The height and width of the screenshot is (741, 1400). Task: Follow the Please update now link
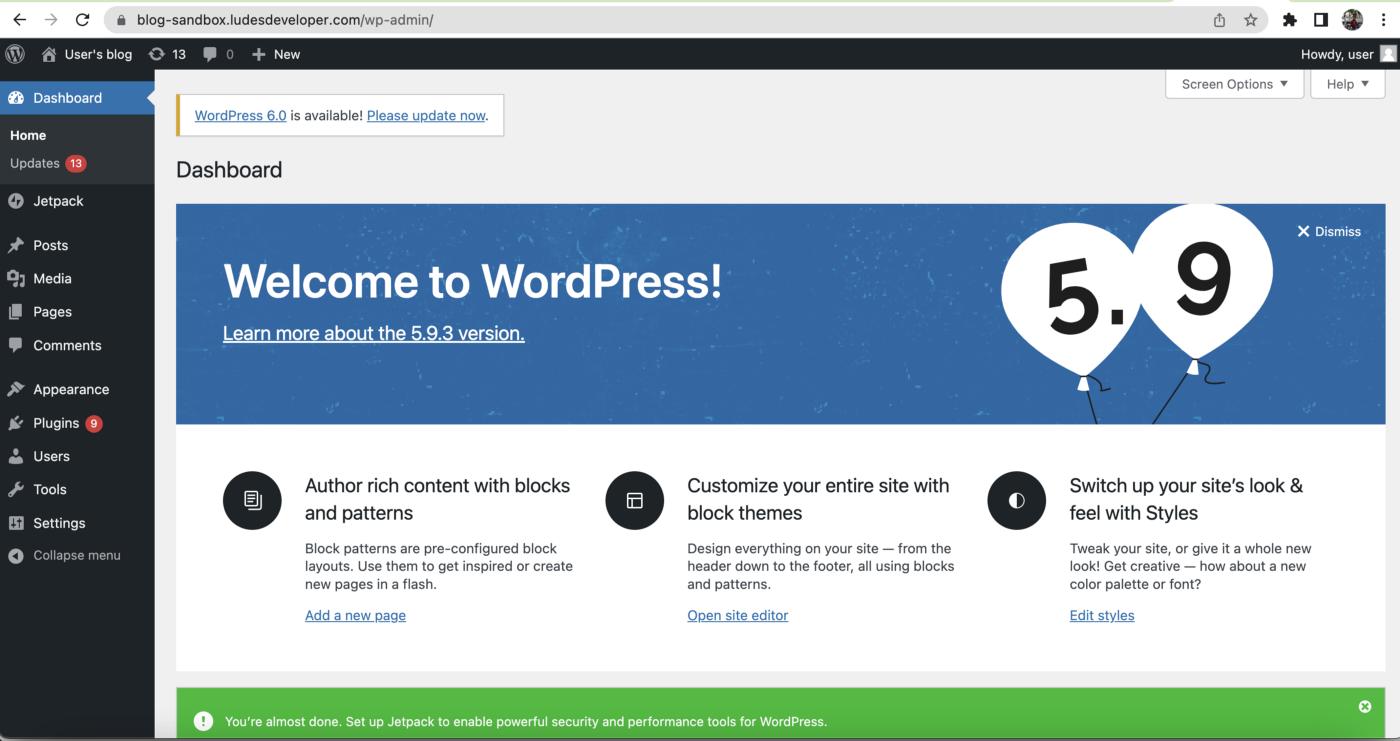click(425, 115)
